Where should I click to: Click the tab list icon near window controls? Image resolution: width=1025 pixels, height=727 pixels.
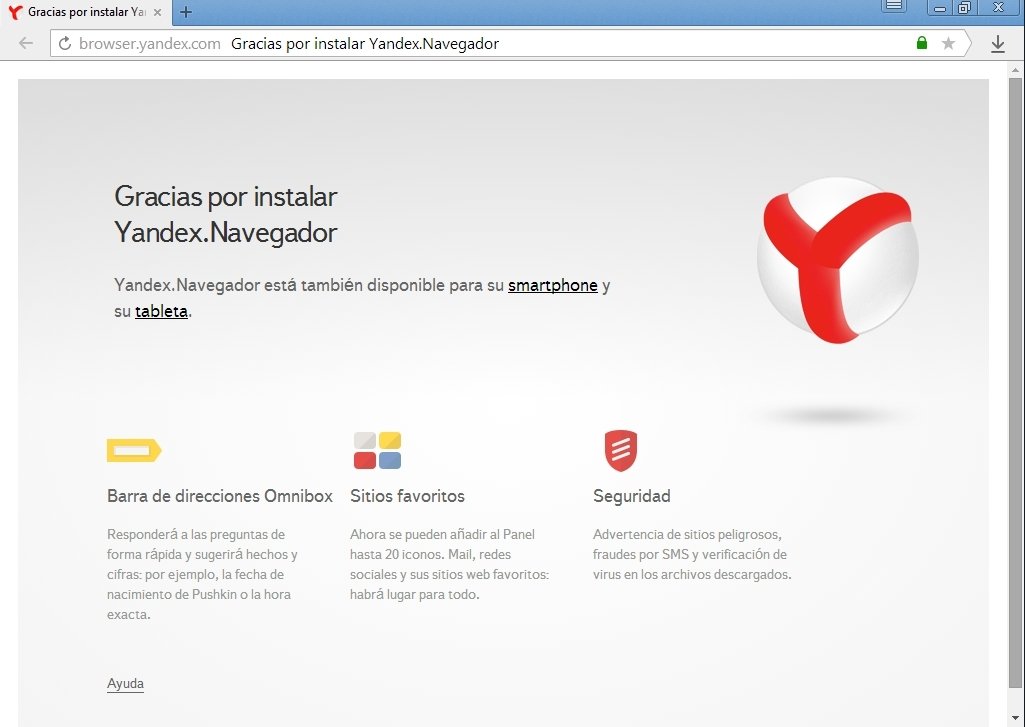click(x=893, y=7)
